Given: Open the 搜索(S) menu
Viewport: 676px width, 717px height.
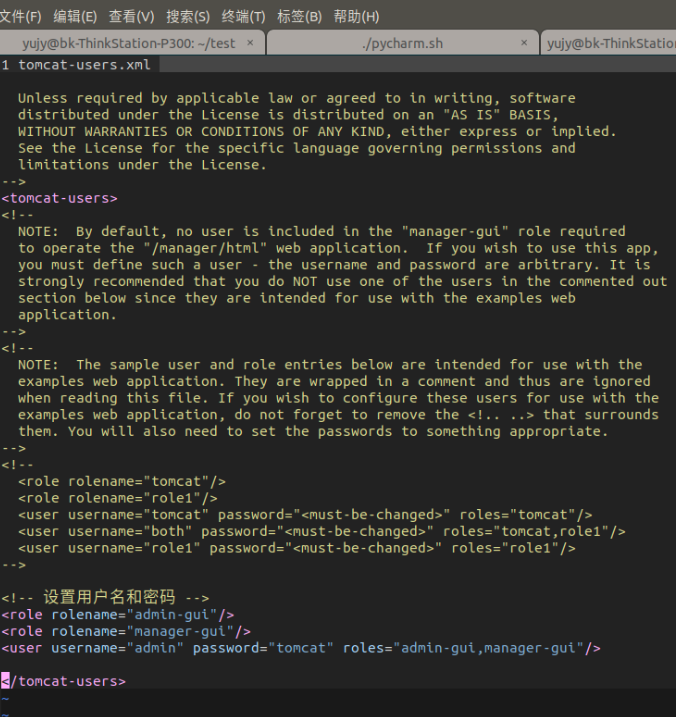Looking at the screenshot, I should pos(187,16).
